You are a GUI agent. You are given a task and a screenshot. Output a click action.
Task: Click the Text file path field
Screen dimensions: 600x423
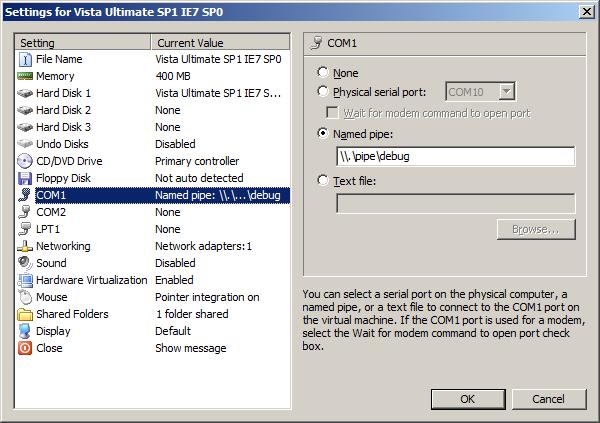(455, 203)
